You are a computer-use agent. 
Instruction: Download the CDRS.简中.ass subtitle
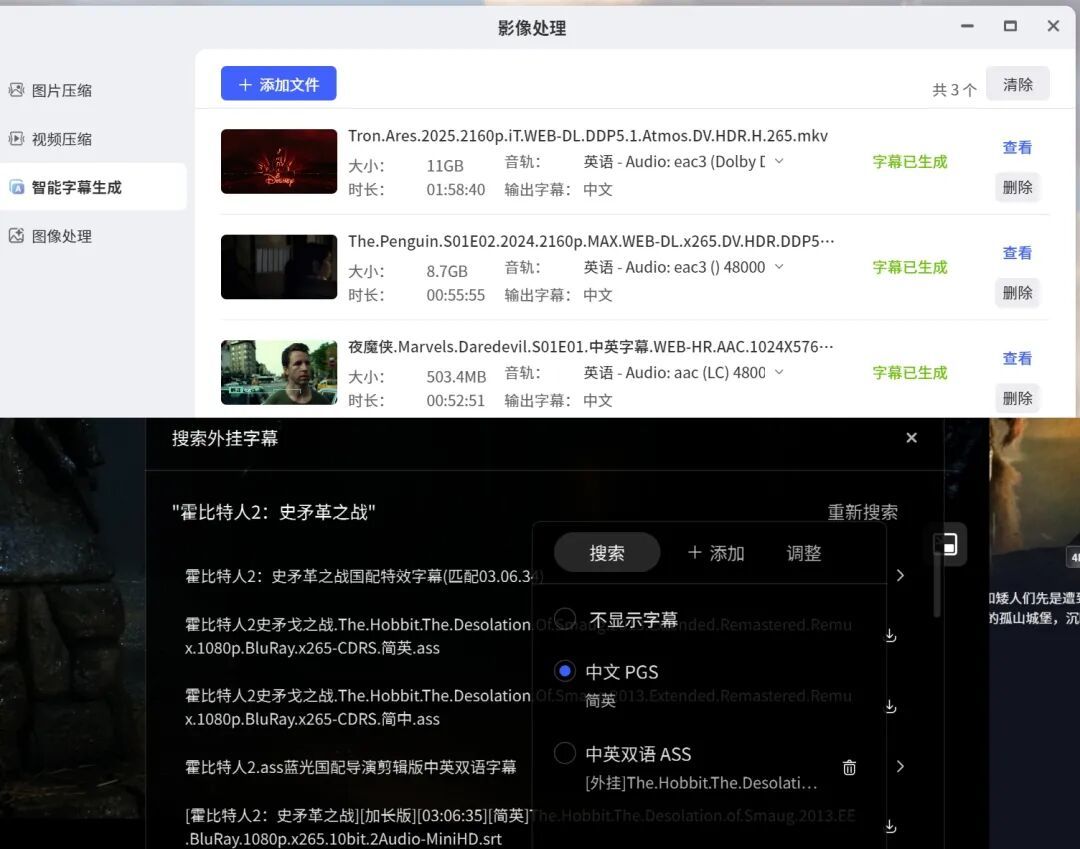pos(891,706)
